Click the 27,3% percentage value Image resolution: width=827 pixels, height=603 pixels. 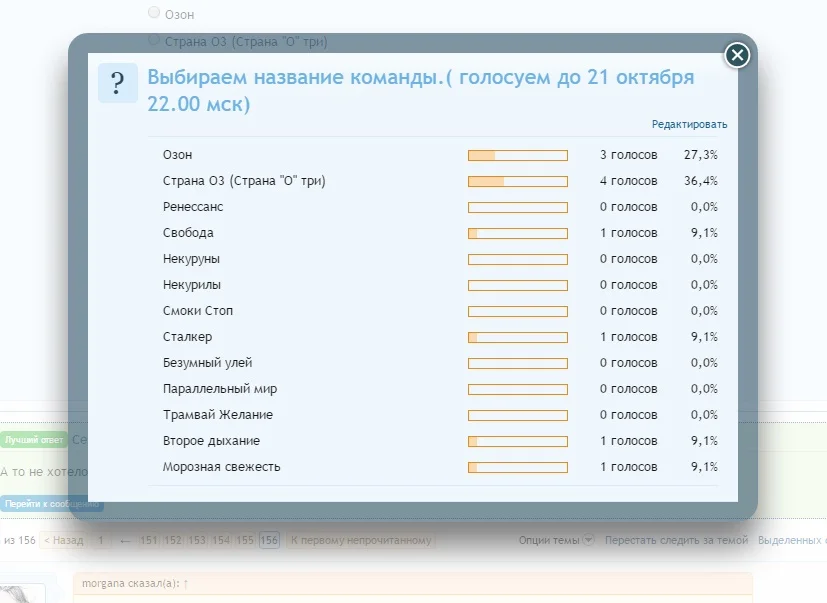701,155
